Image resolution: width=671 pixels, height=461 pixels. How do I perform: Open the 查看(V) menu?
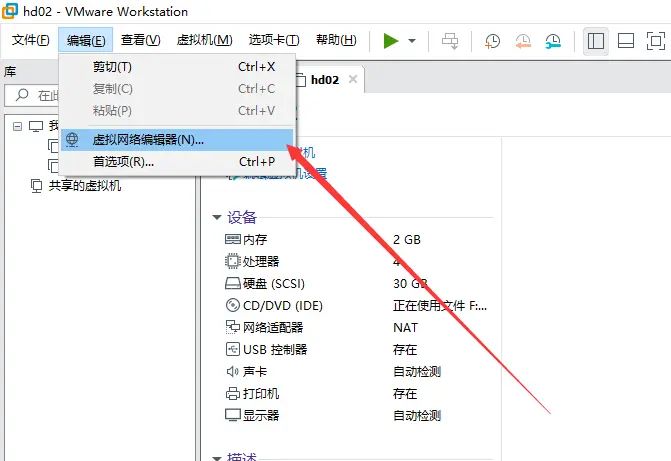click(140, 40)
